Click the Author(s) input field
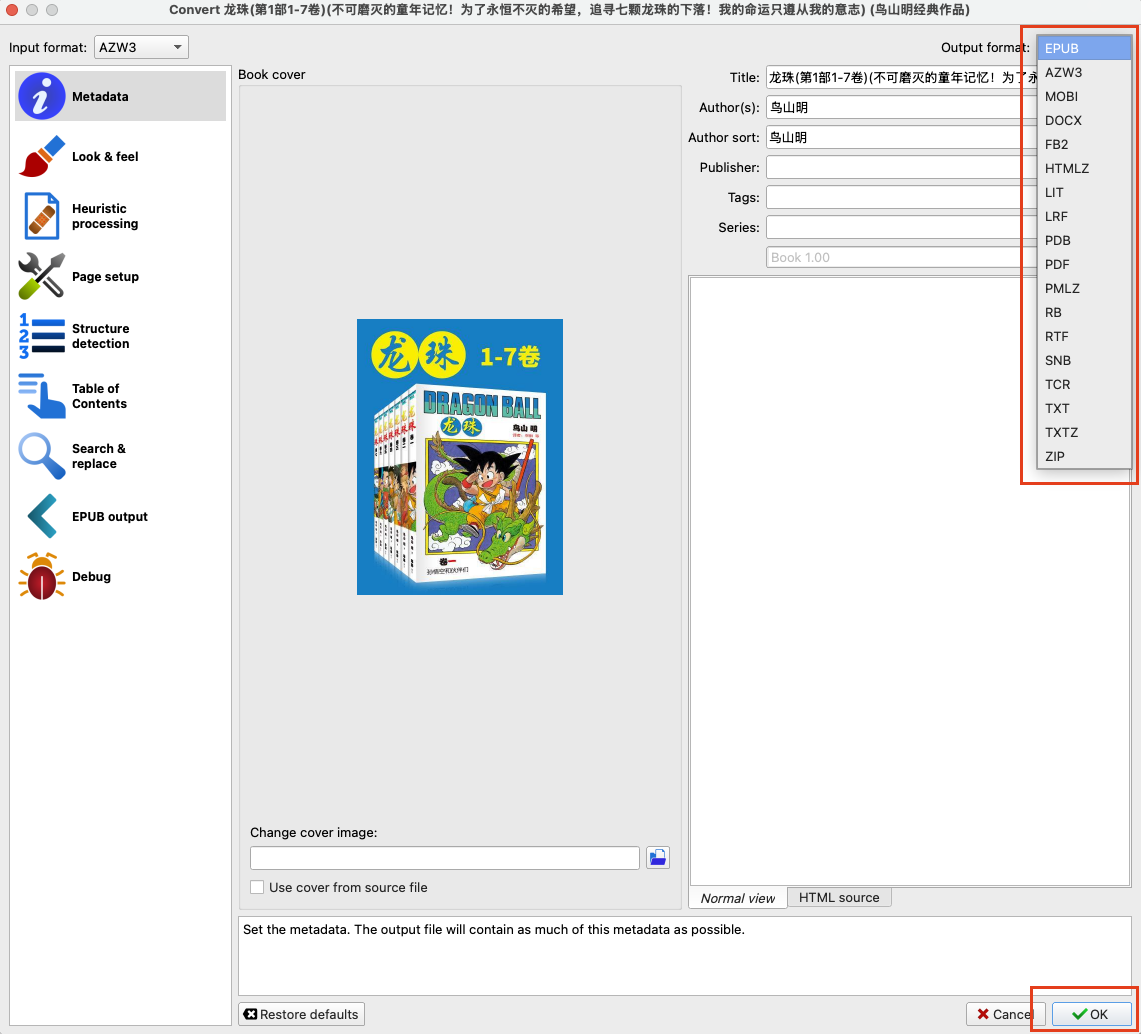The image size is (1141, 1034). (x=900, y=107)
